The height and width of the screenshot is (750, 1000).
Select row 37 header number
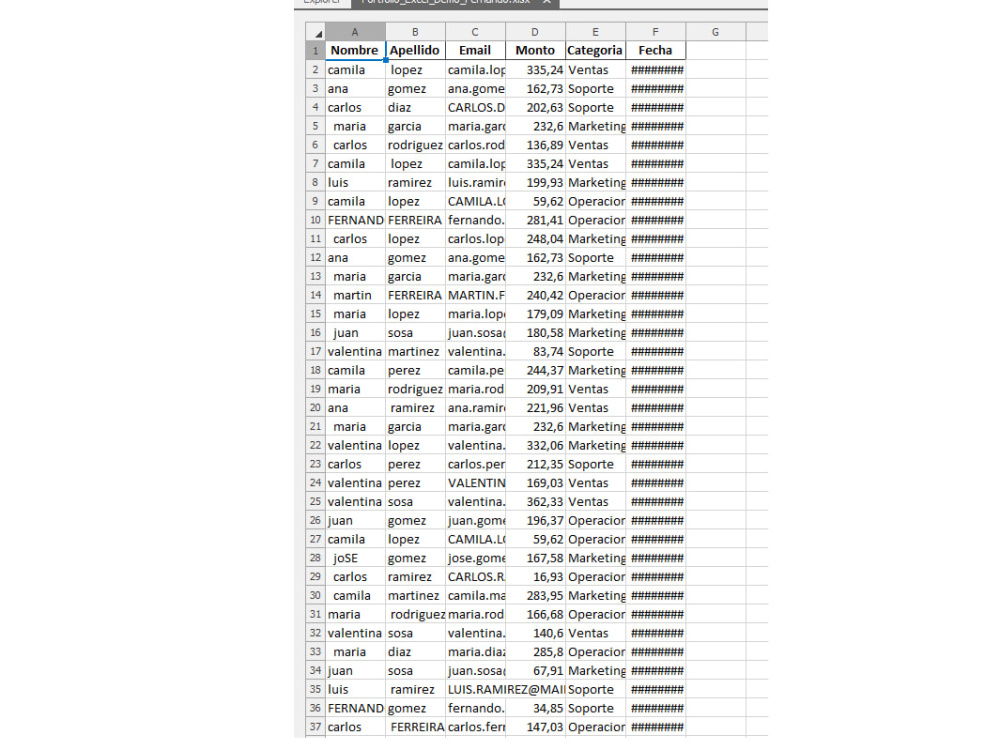click(316, 727)
